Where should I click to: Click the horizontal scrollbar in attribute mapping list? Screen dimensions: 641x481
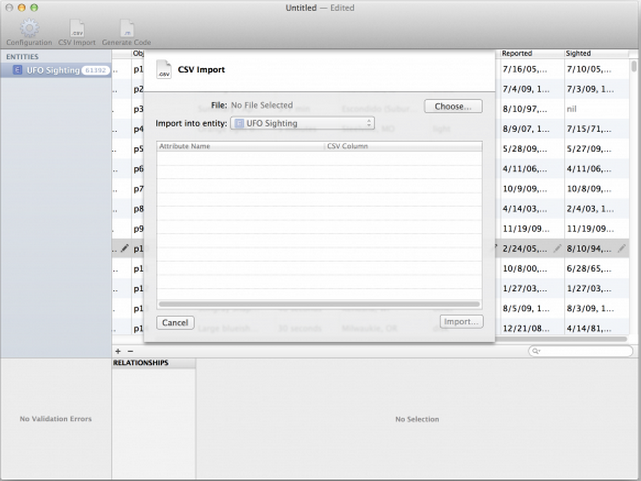click(319, 303)
